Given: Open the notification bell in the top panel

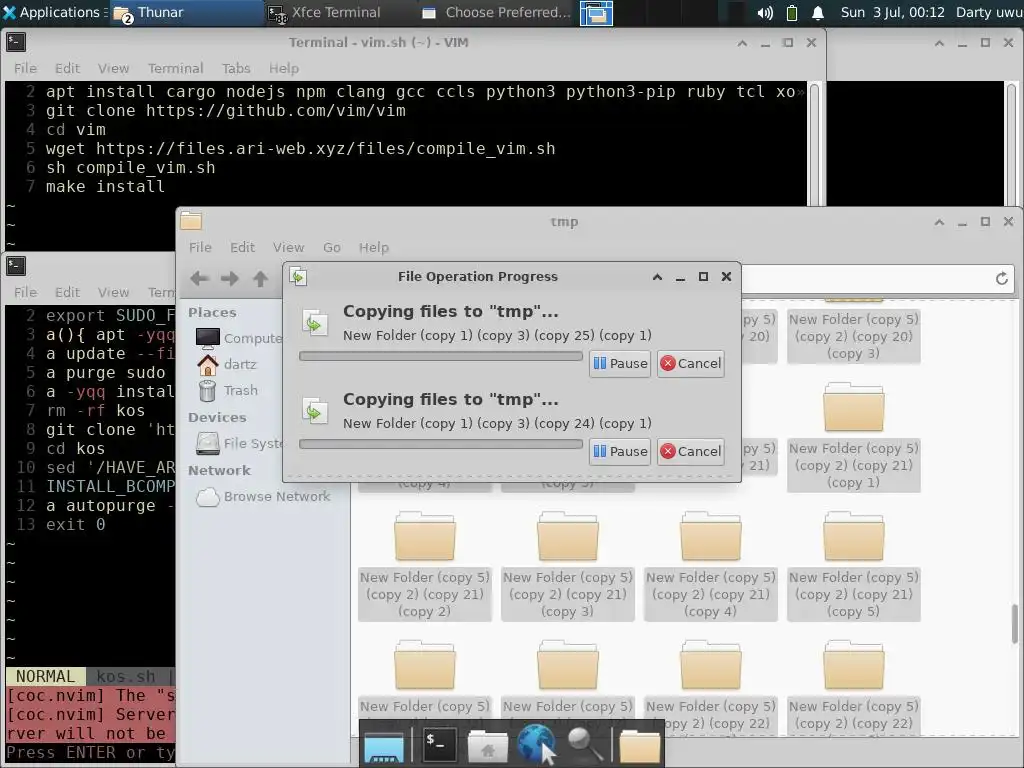Looking at the screenshot, I should tap(818, 13).
